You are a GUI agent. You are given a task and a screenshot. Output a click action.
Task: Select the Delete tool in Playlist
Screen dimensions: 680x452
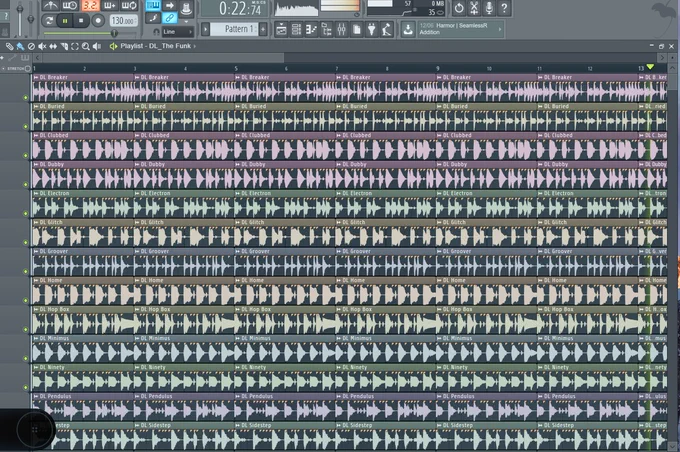(x=31, y=46)
